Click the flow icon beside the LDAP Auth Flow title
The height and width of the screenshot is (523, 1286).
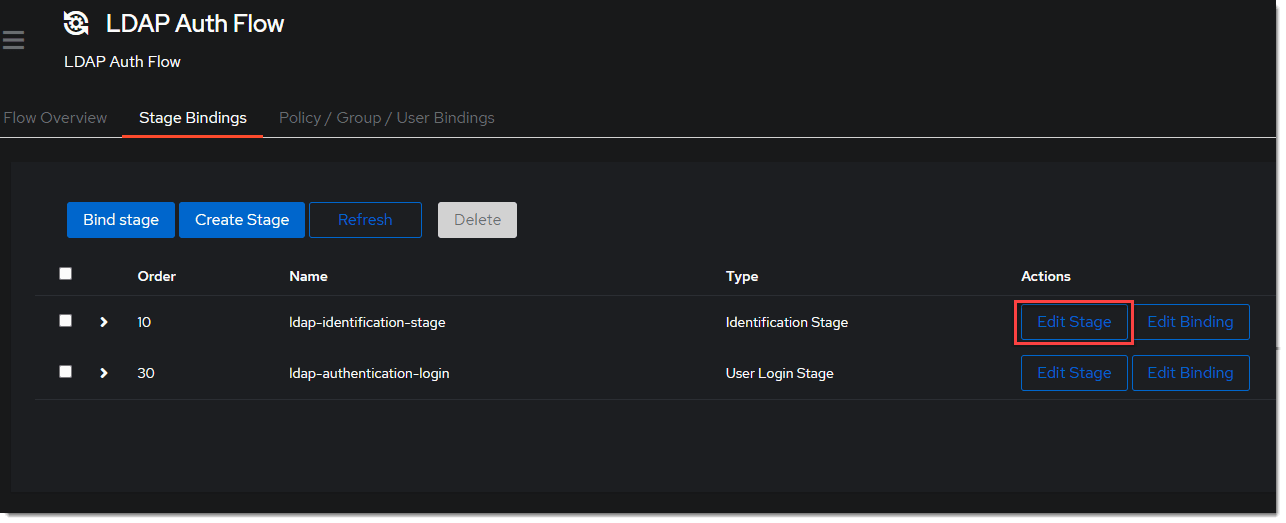77,23
